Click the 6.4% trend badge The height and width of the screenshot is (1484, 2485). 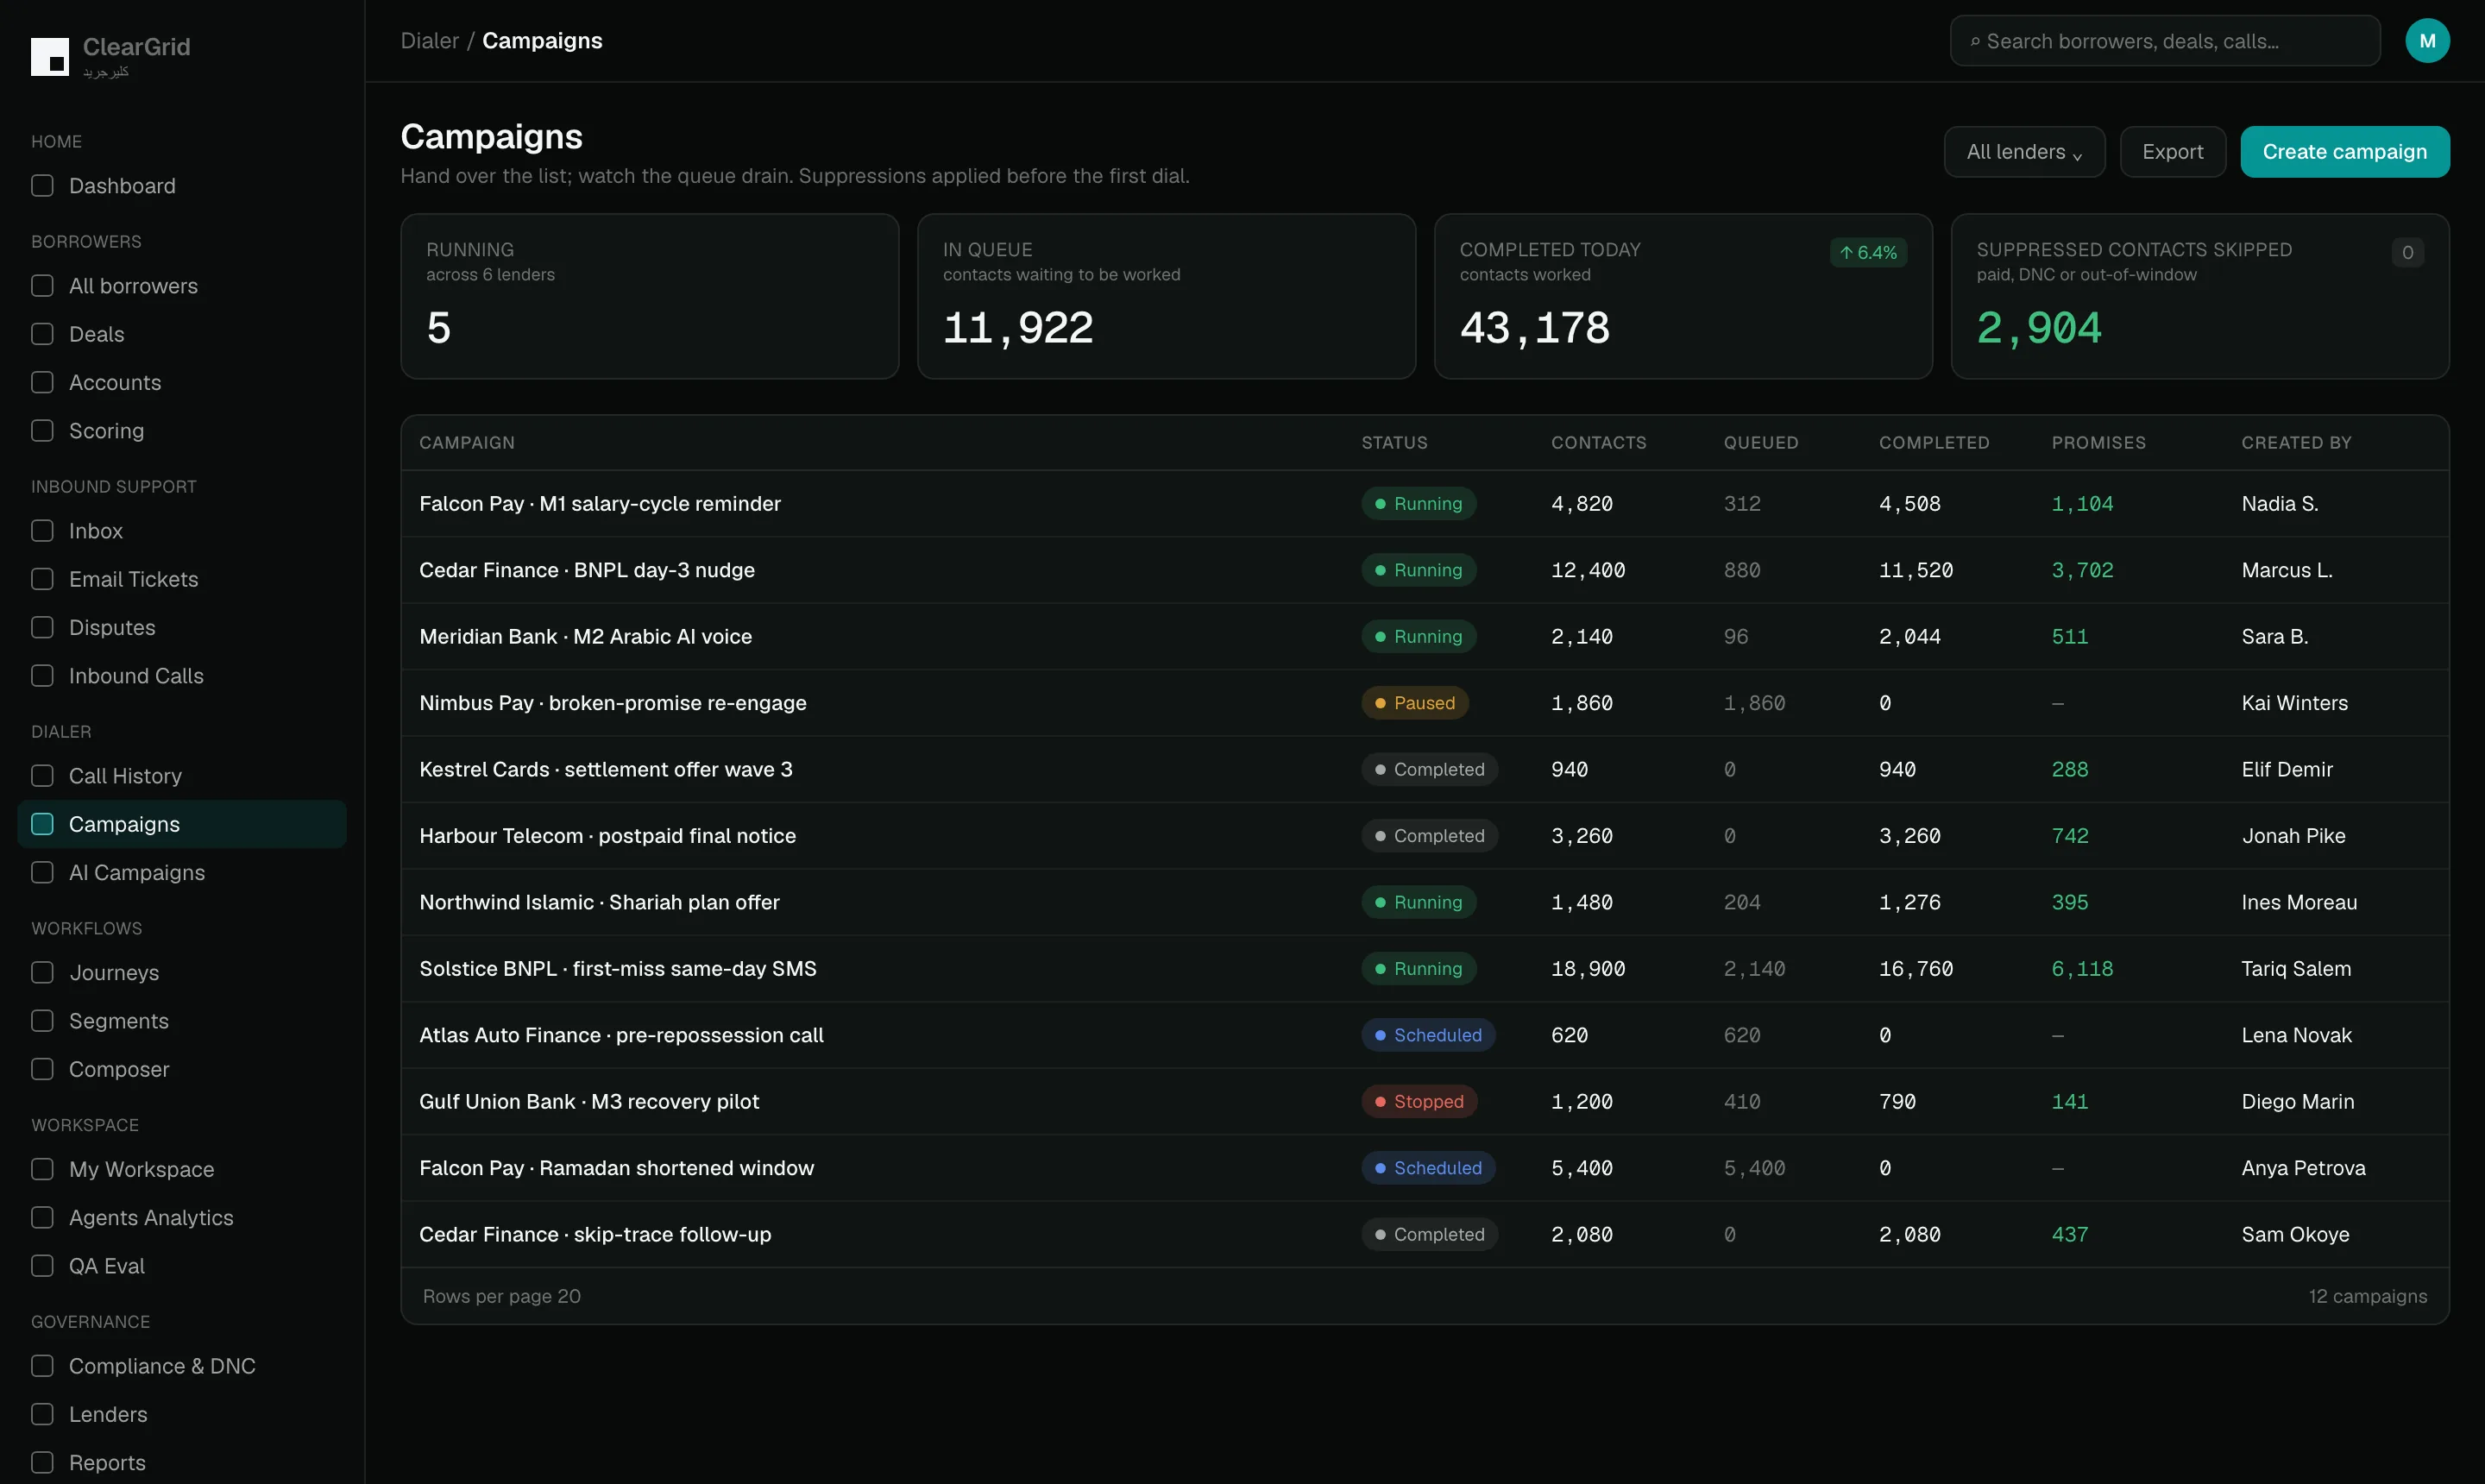tap(1868, 253)
